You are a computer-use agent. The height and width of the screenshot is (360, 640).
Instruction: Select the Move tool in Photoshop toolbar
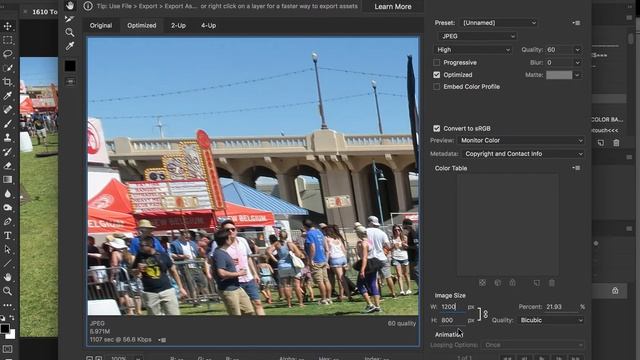click(7, 27)
